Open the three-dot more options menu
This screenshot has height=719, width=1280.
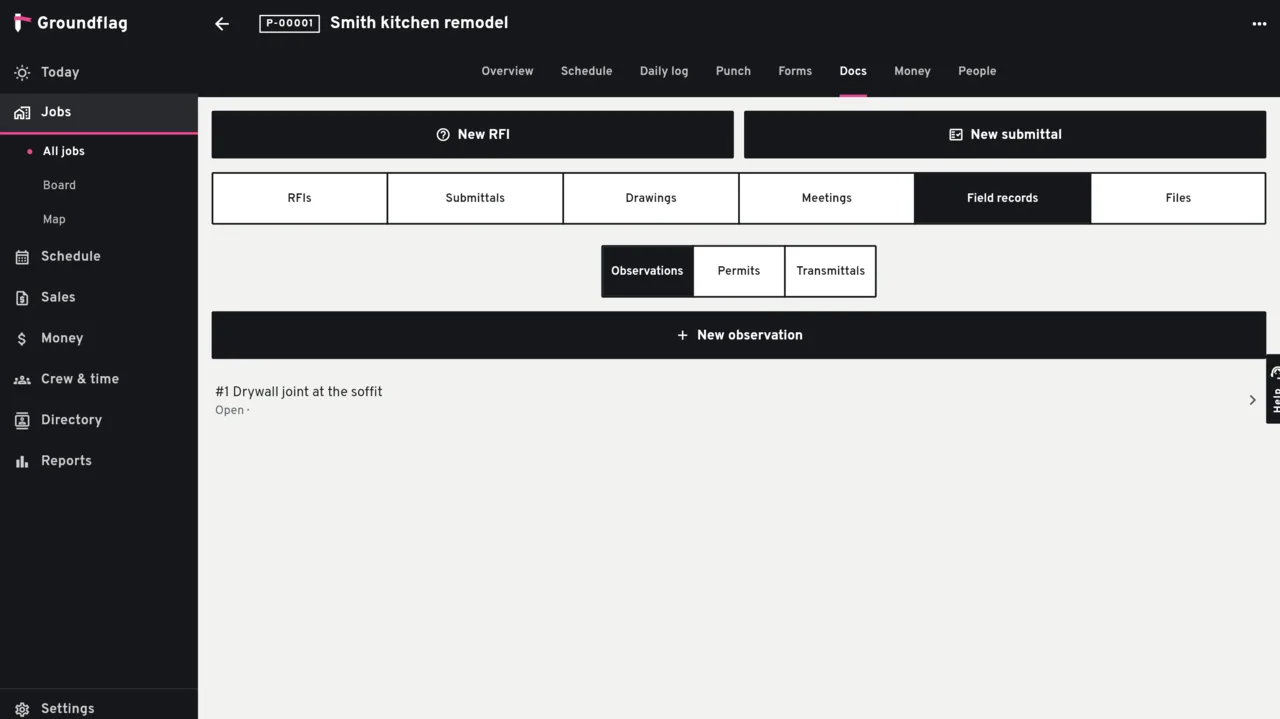pos(1259,24)
